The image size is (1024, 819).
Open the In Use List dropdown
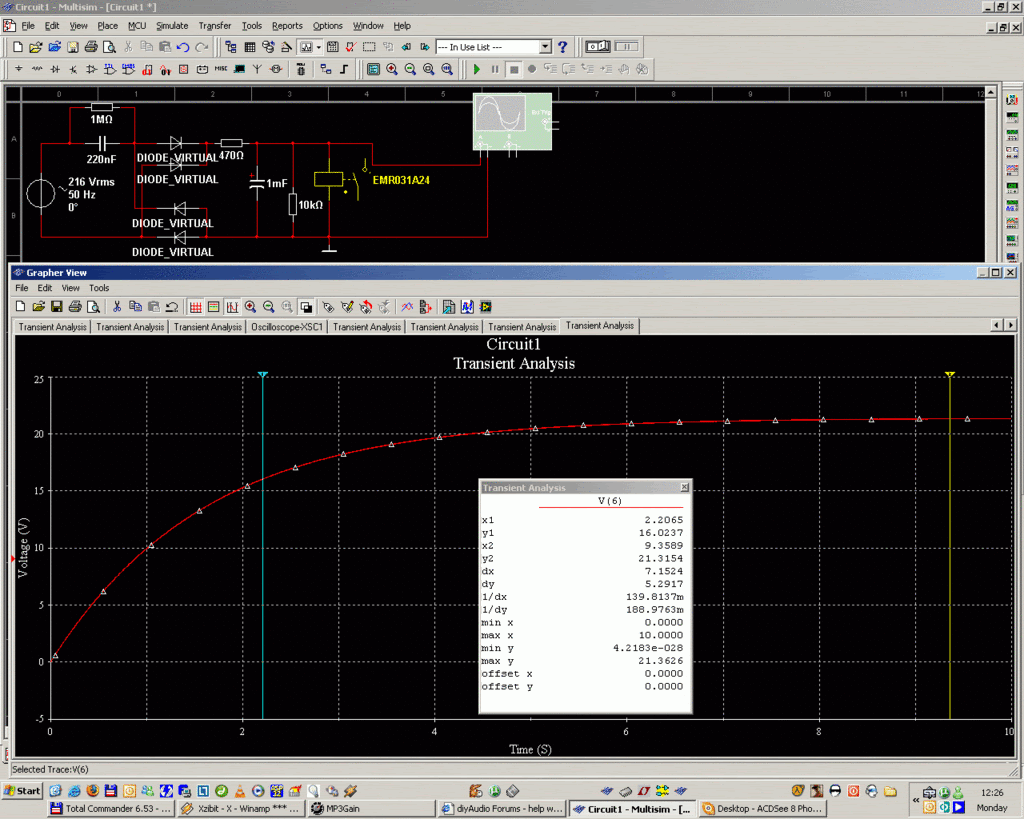coord(545,47)
